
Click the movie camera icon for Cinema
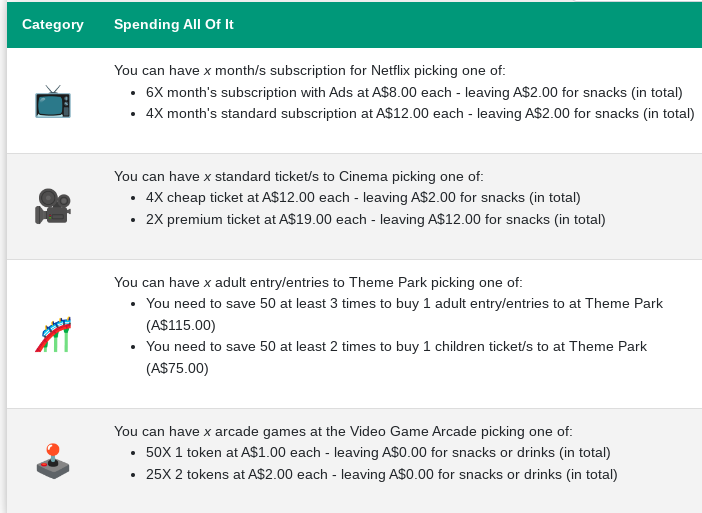tap(52, 206)
